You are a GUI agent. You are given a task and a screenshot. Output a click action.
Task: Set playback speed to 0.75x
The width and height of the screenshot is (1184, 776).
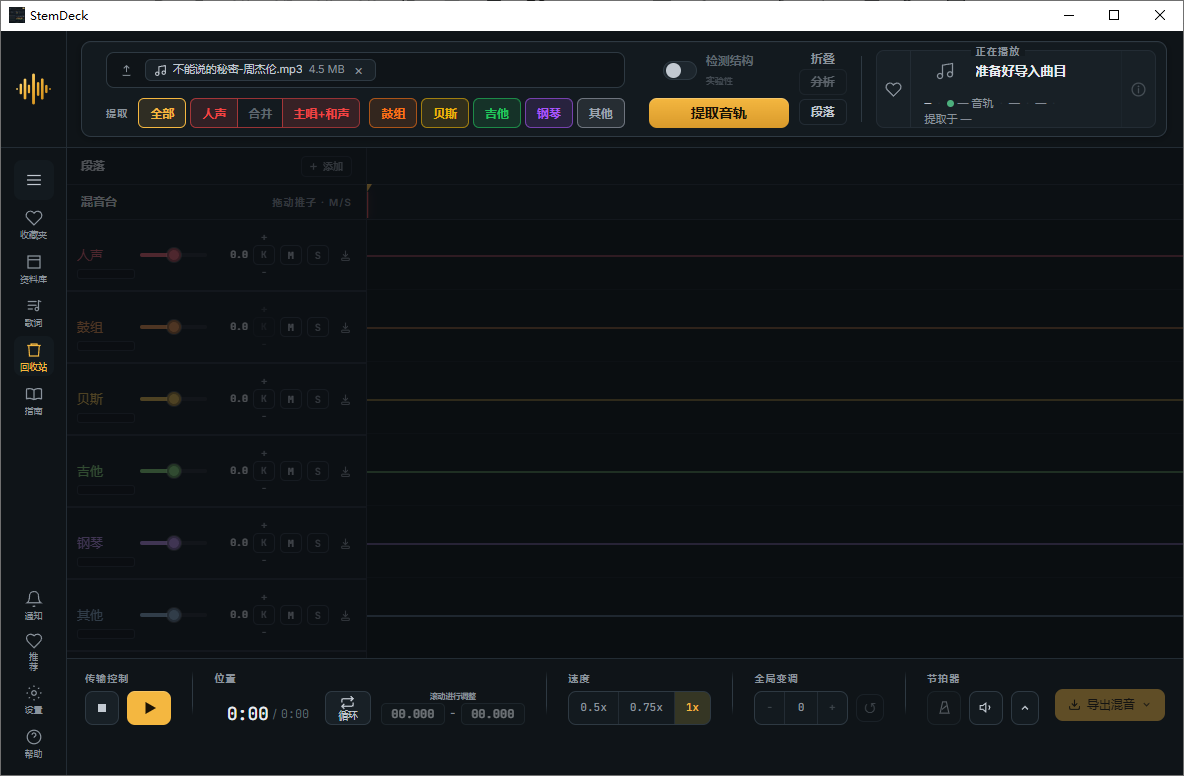[x=646, y=708]
